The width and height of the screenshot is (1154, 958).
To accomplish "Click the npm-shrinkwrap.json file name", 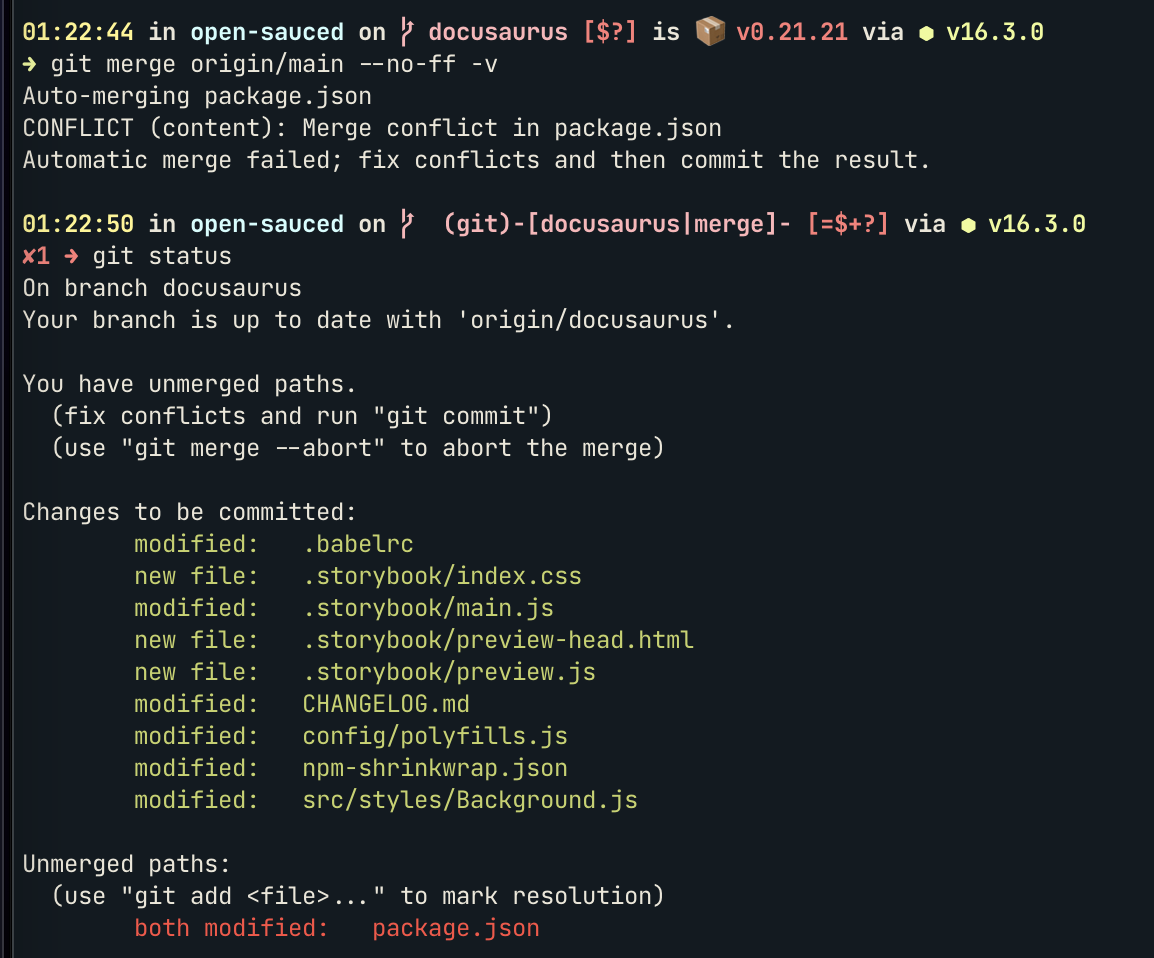I will 435,768.
